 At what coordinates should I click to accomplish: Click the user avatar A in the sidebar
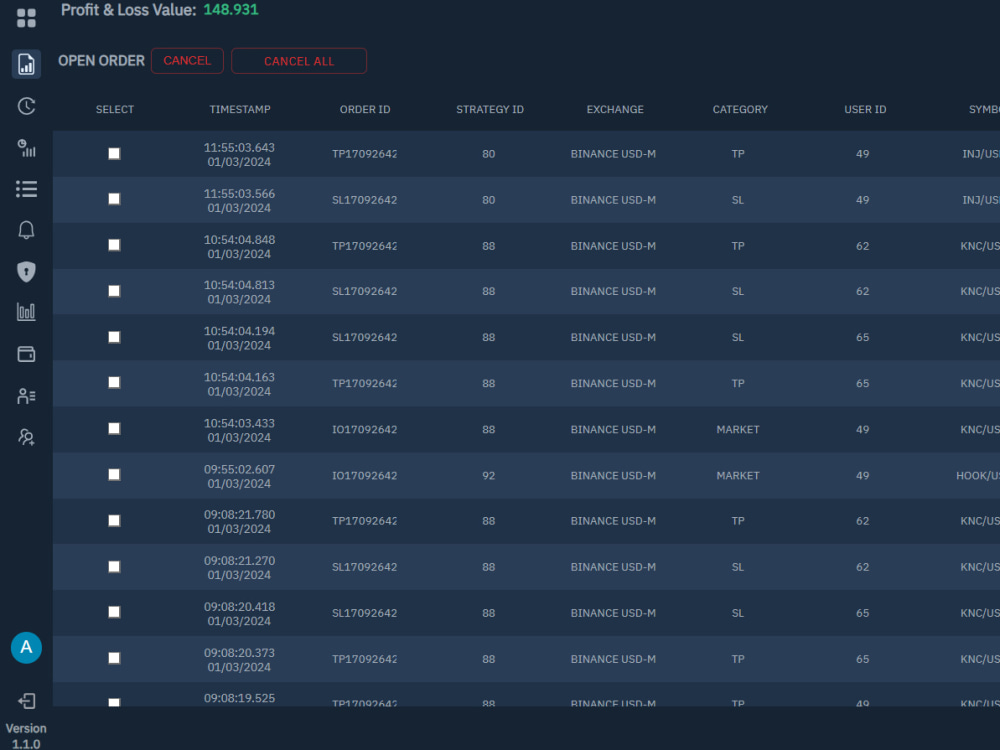point(26,648)
